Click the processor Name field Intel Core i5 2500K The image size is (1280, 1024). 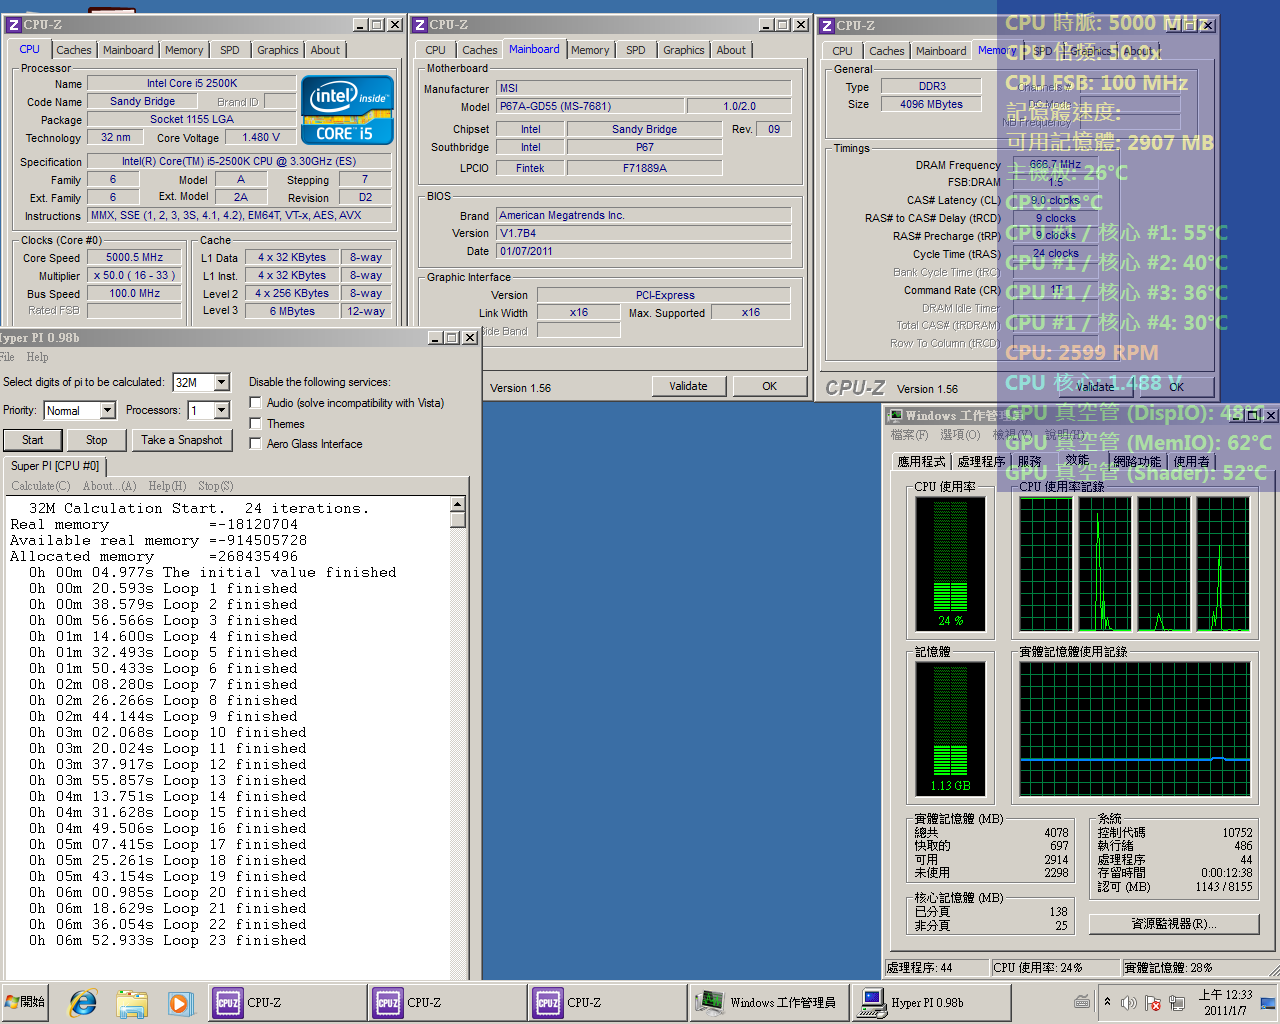pos(192,83)
